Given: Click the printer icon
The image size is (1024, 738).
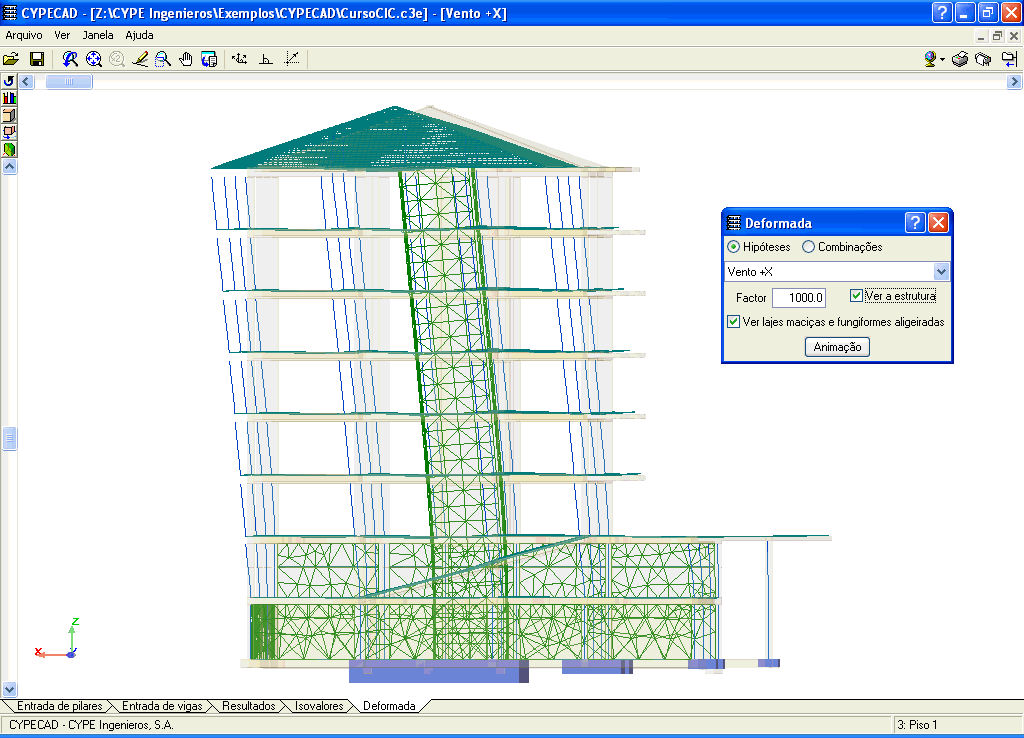Looking at the screenshot, I should [x=959, y=59].
